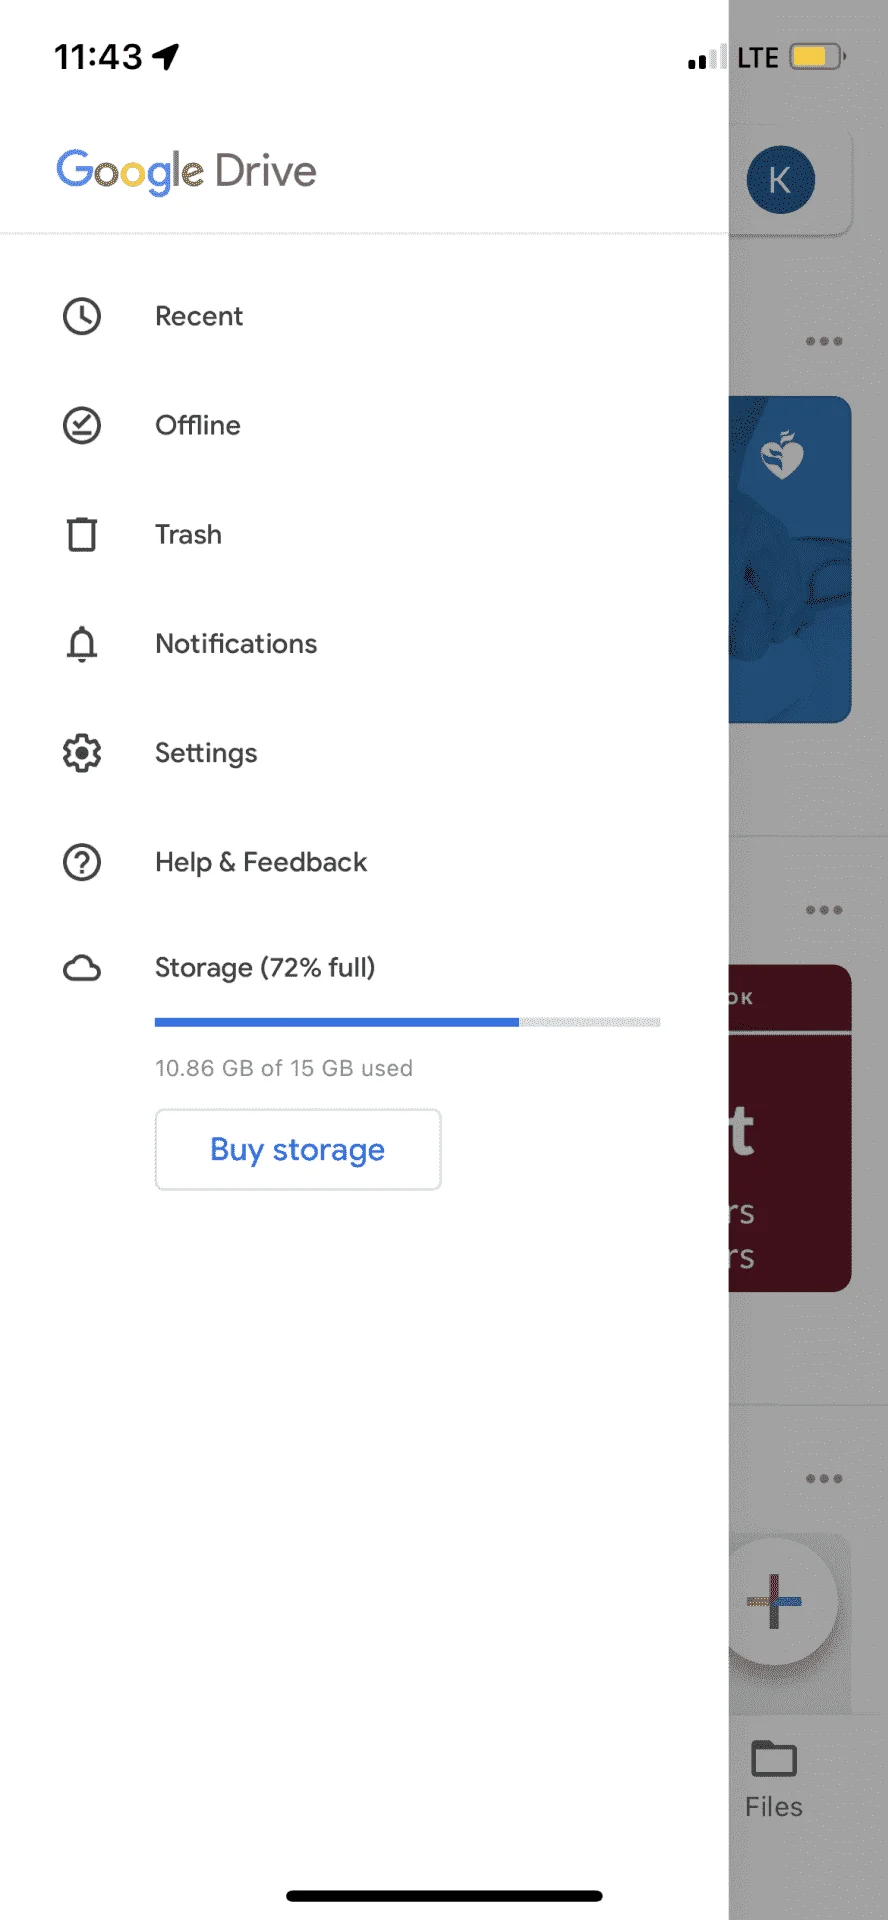Tap the Storage cloud icon
Viewport: 888px width, 1920px height.
click(82, 968)
